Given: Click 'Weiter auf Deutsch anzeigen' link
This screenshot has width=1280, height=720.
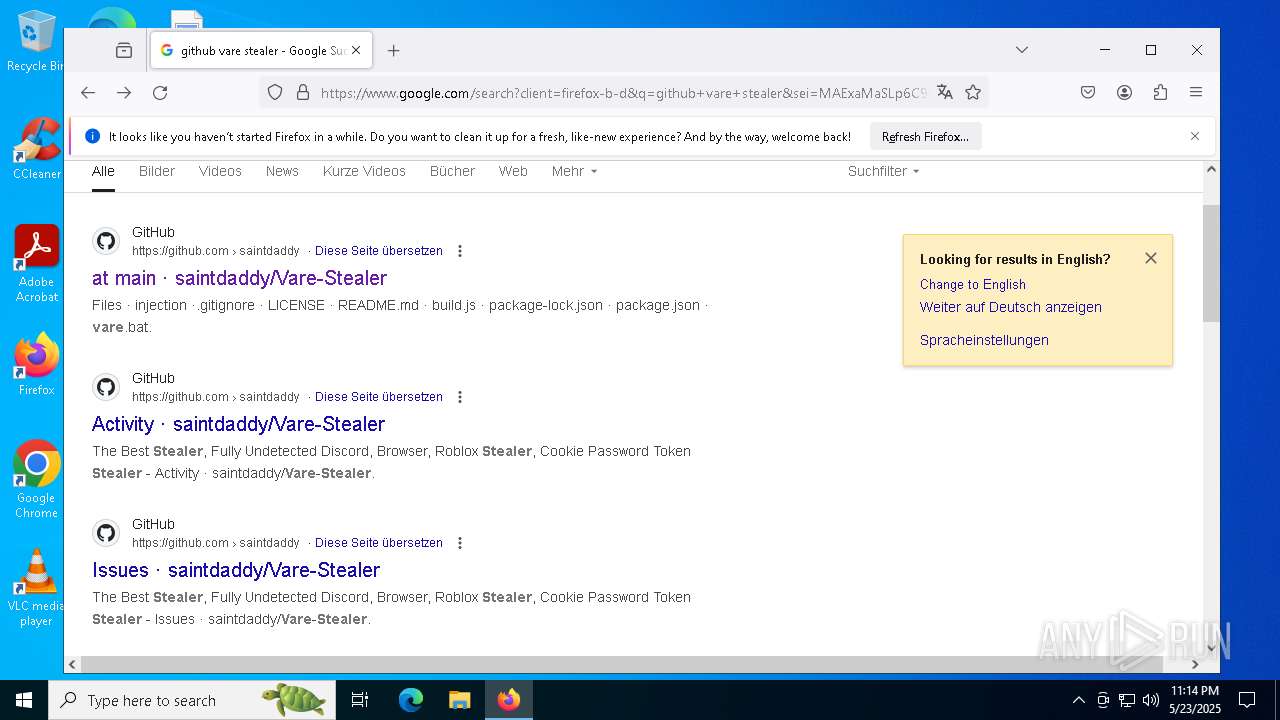Looking at the screenshot, I should 1011,307.
